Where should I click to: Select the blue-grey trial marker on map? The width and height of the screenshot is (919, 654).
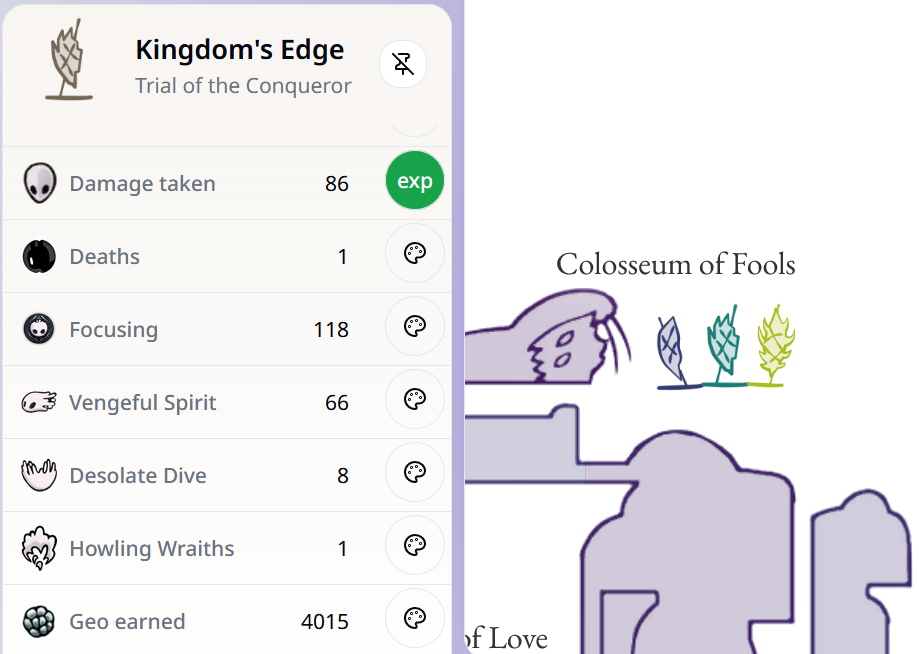tap(671, 350)
